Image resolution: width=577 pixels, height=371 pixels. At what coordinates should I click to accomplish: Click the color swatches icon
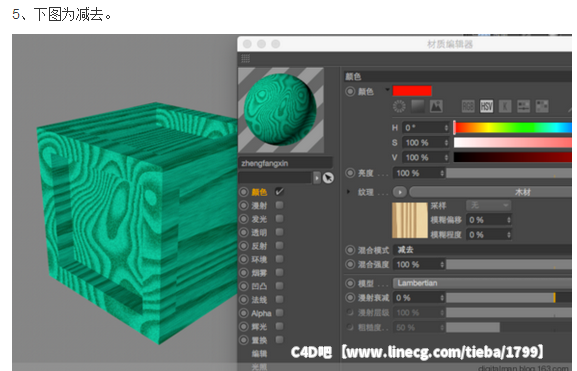tap(542, 106)
